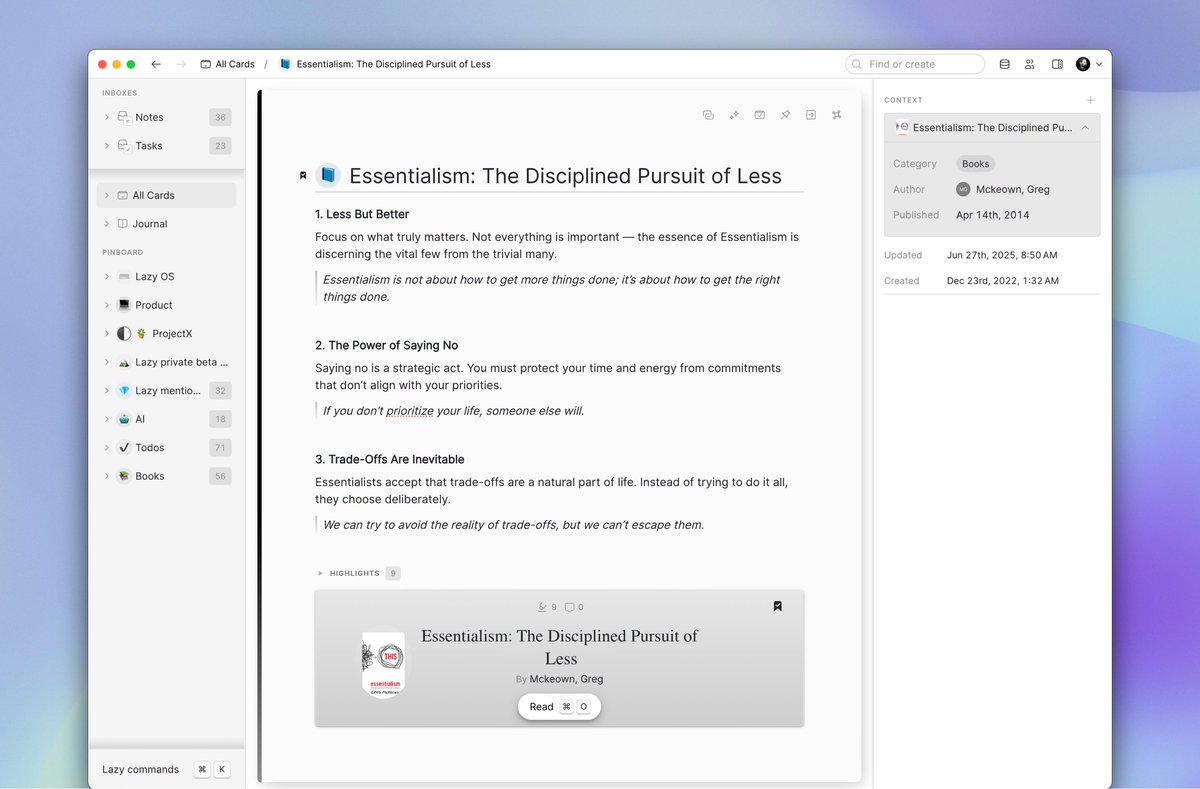Click the bookmark icon beside the card title

click(303, 176)
